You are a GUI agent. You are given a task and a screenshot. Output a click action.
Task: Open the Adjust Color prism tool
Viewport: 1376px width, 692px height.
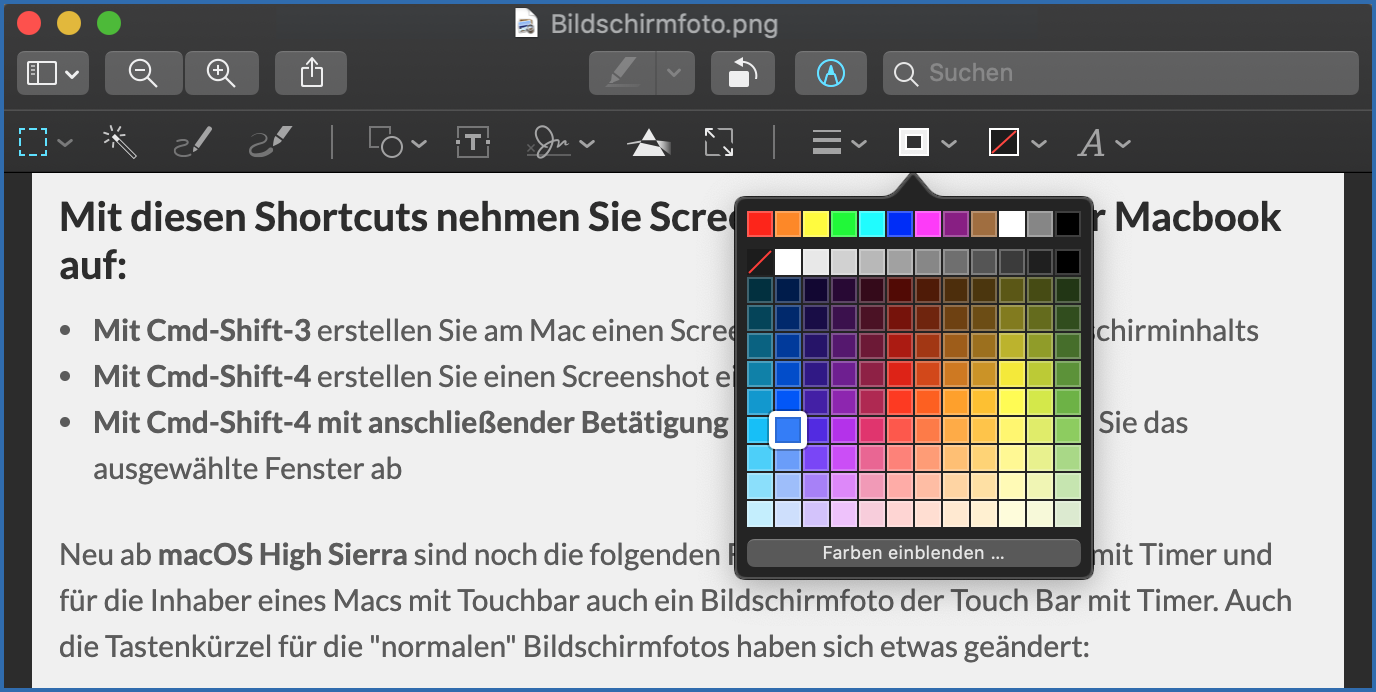[648, 143]
